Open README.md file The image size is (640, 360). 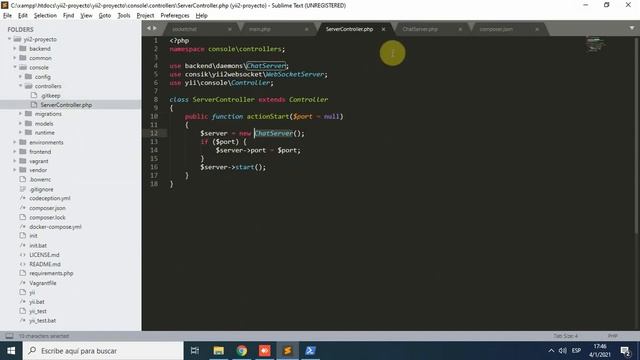pyautogui.click(x=45, y=264)
